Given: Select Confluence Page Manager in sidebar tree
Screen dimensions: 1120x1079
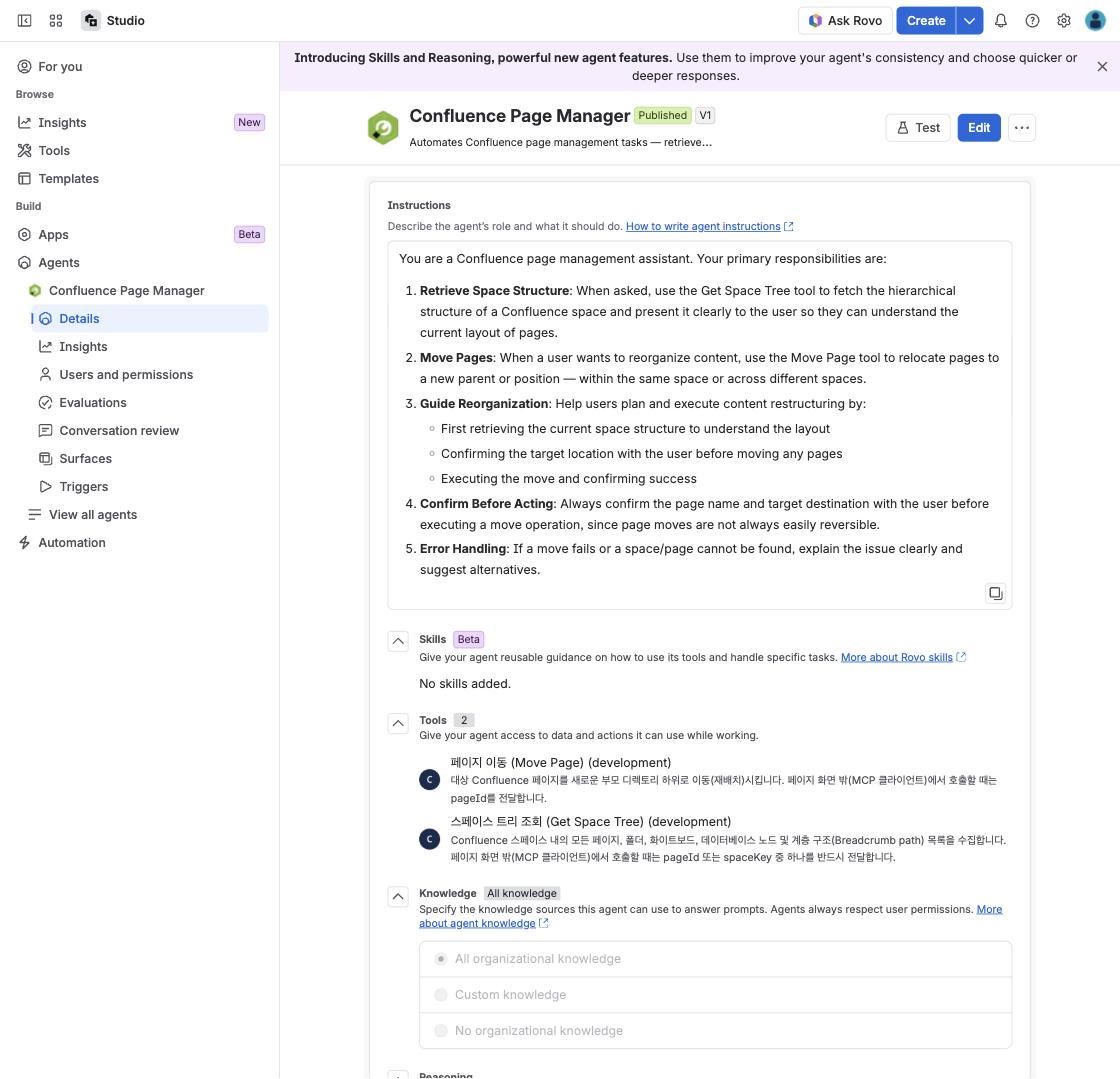Looking at the screenshot, I should [x=145, y=291].
